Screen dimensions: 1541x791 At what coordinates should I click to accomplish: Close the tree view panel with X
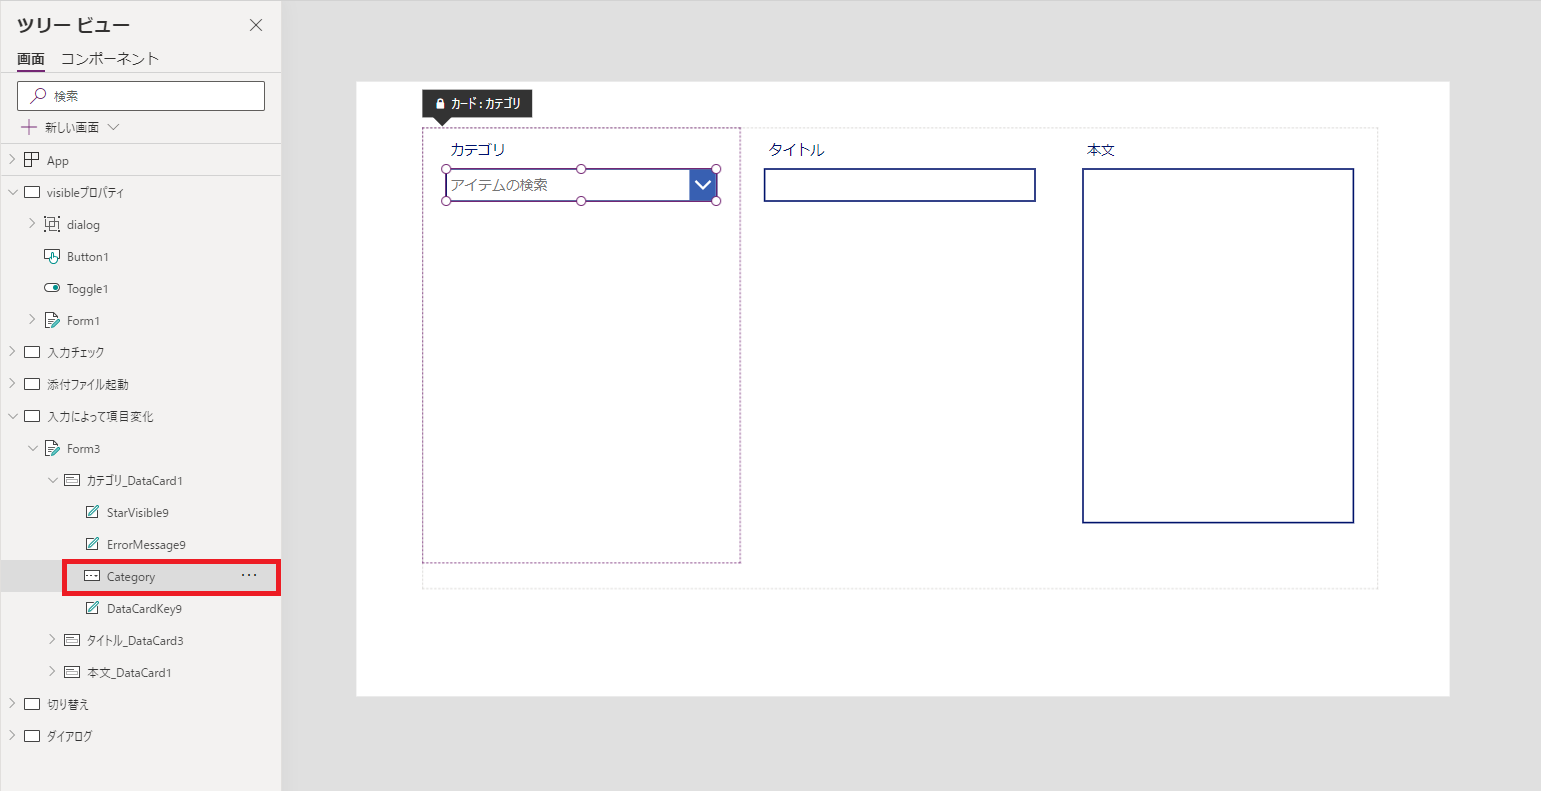(256, 25)
